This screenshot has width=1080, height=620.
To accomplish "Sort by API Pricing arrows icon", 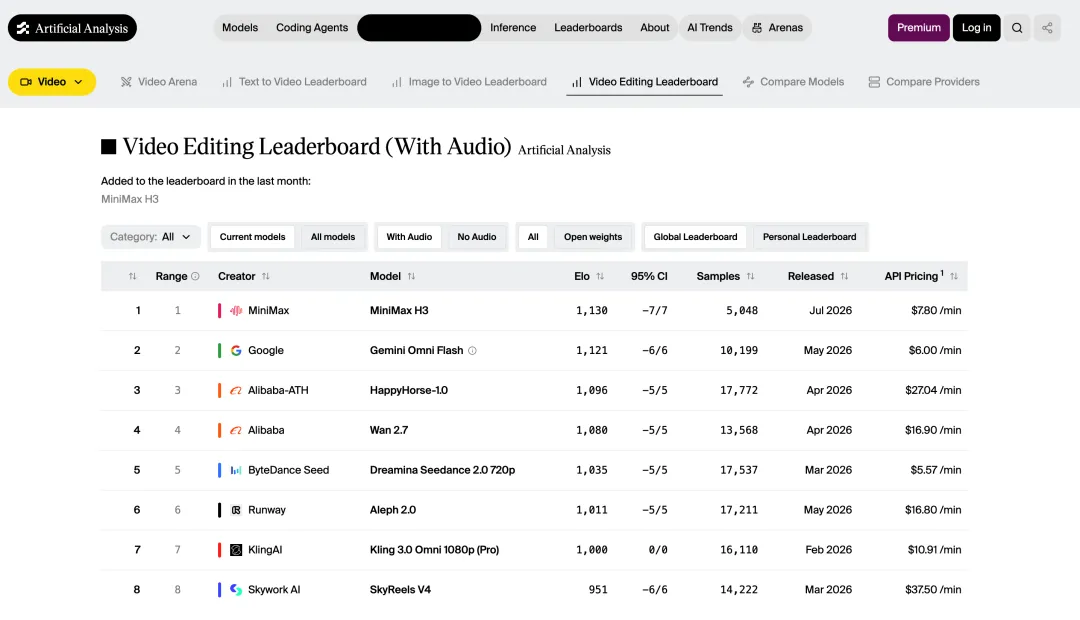I will point(954,276).
